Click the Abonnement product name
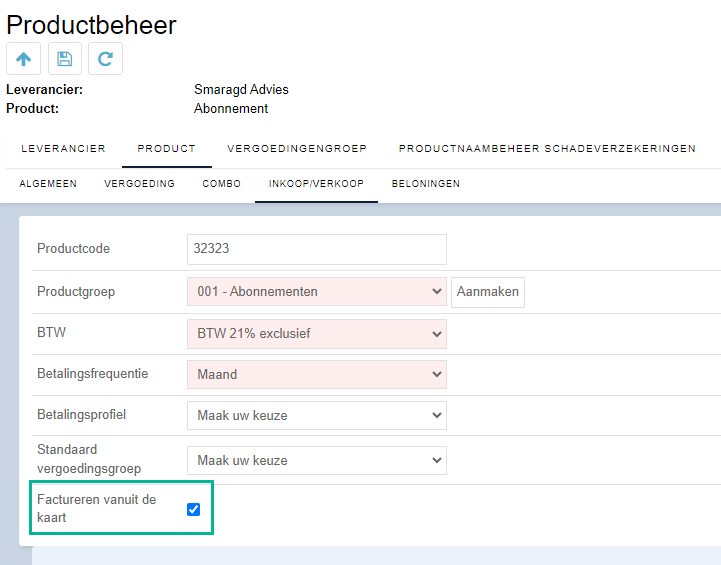 [231, 108]
